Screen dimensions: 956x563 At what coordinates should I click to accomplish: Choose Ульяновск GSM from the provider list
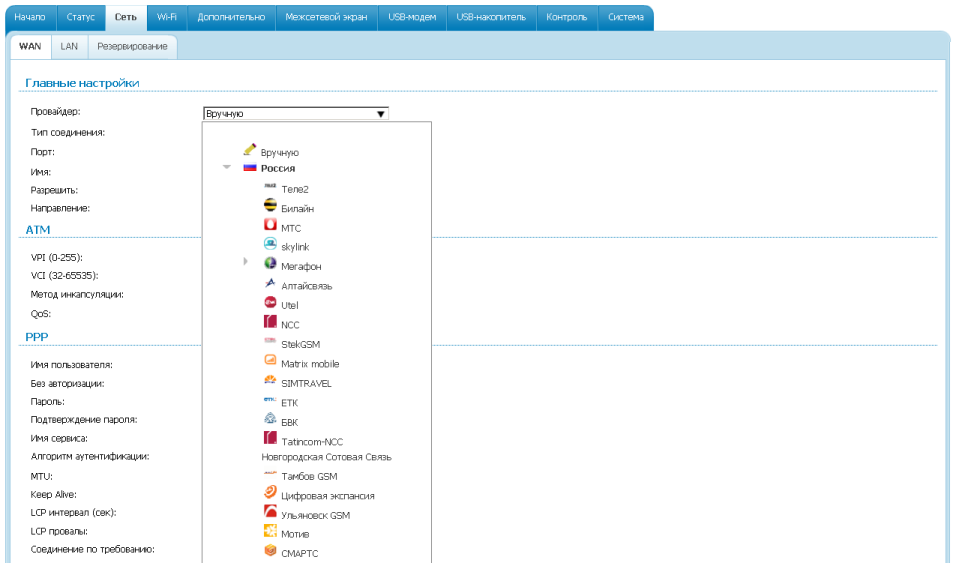coord(316,515)
